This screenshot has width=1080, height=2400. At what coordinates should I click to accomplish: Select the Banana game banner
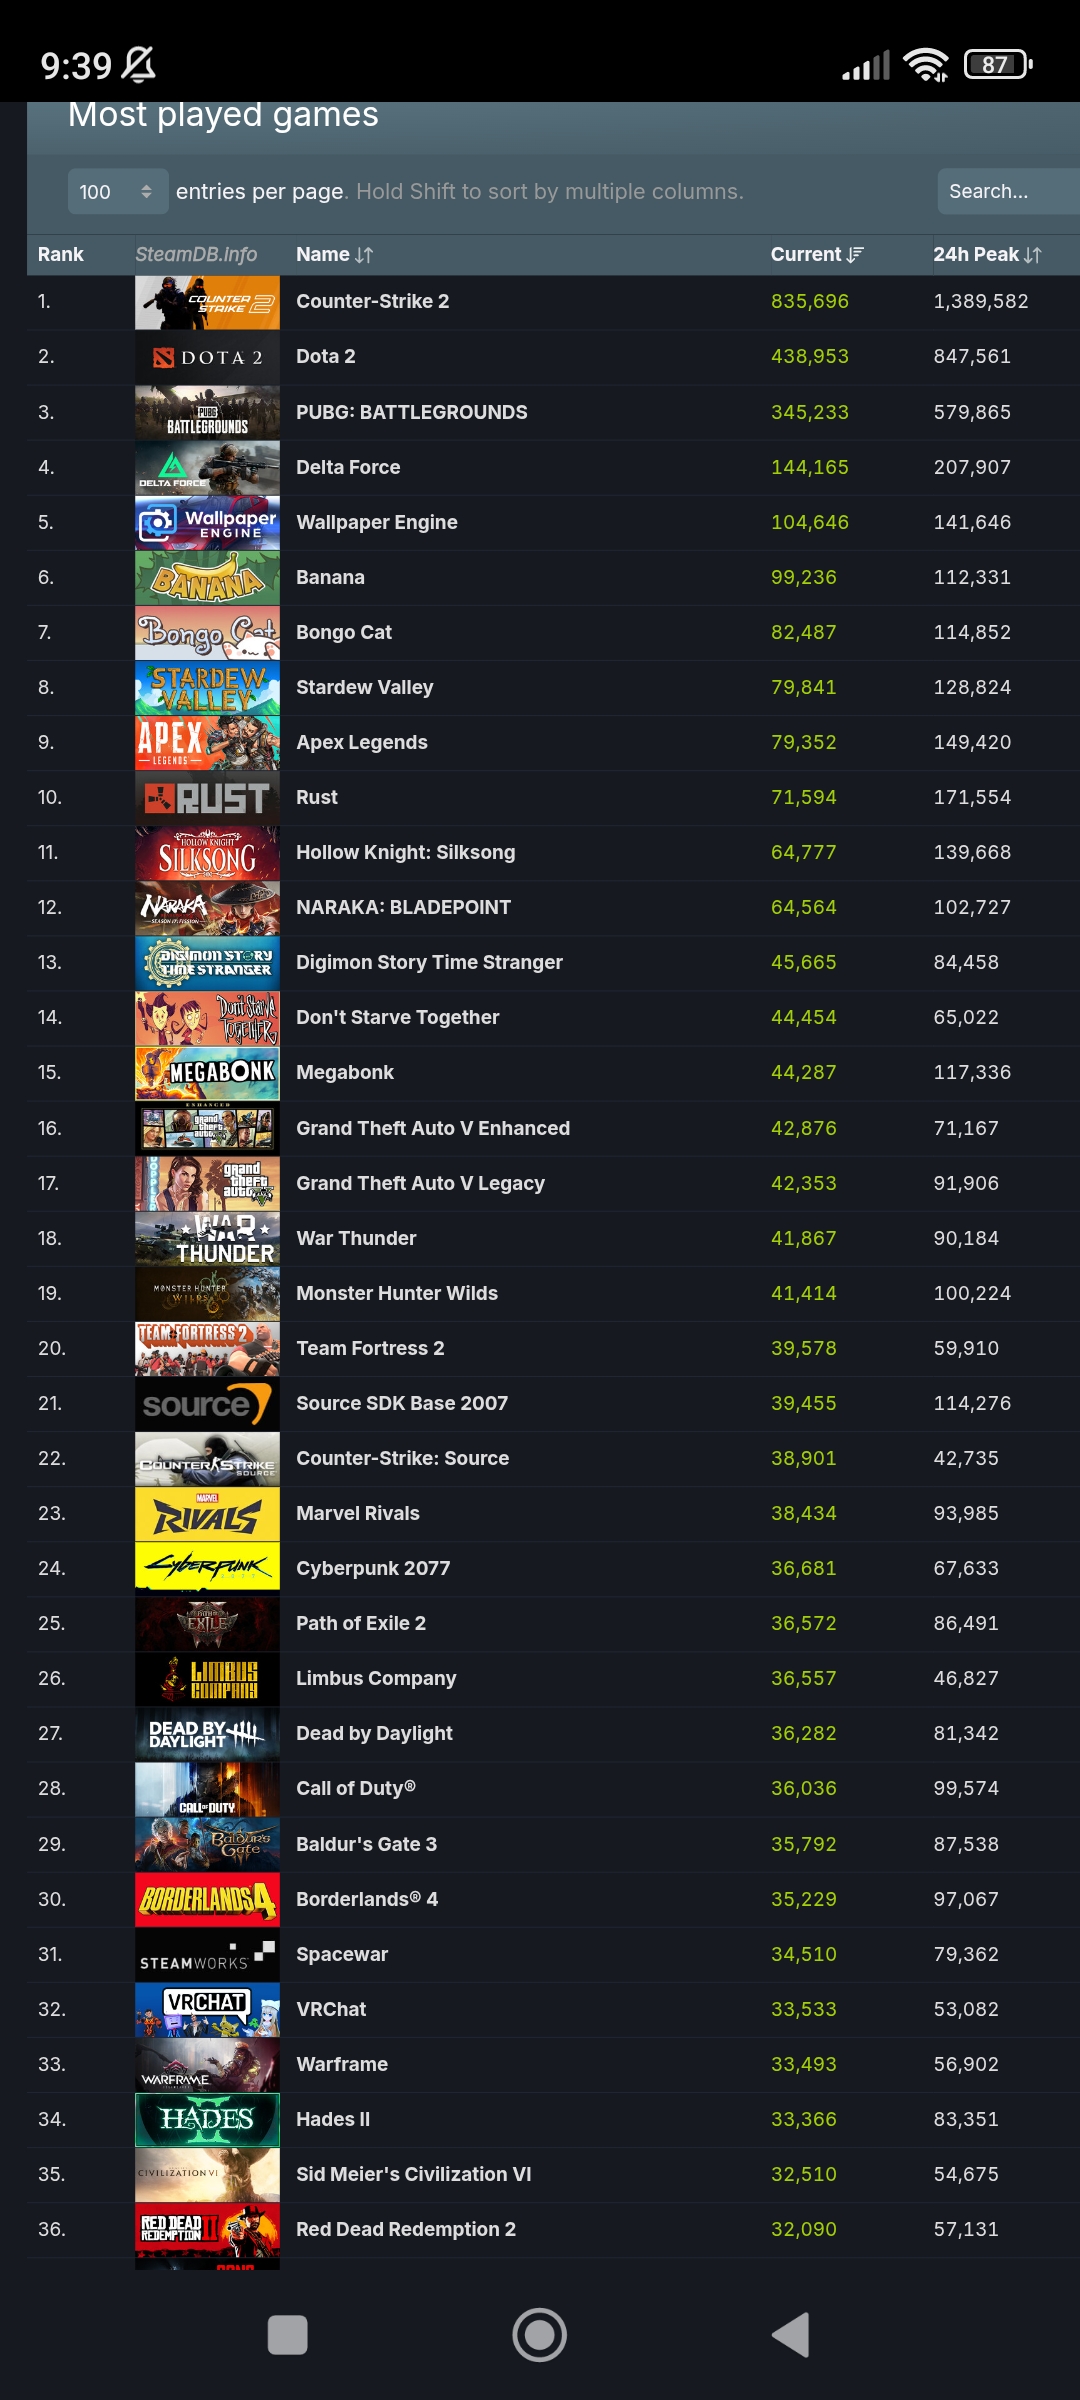pos(207,577)
